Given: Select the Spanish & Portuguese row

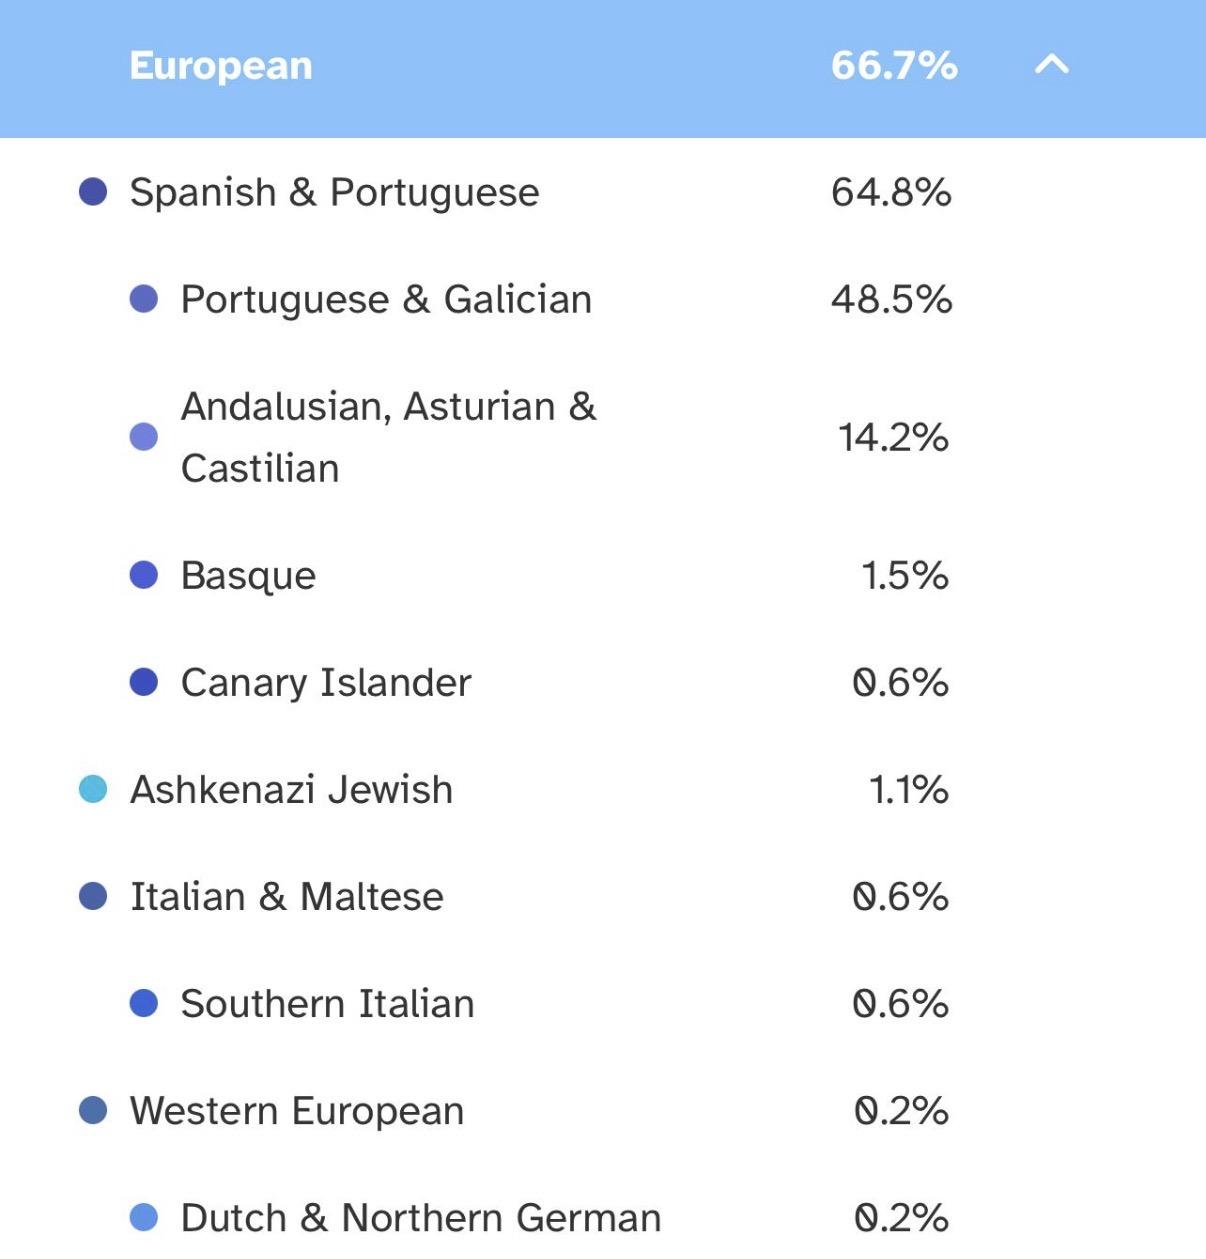Looking at the screenshot, I should [334, 192].
